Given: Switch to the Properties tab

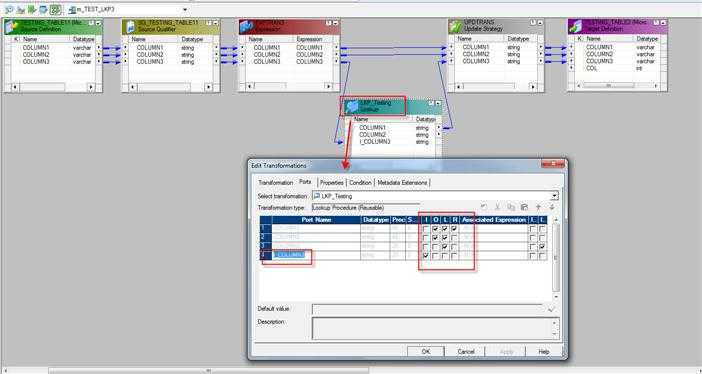Looking at the screenshot, I should point(332,183).
